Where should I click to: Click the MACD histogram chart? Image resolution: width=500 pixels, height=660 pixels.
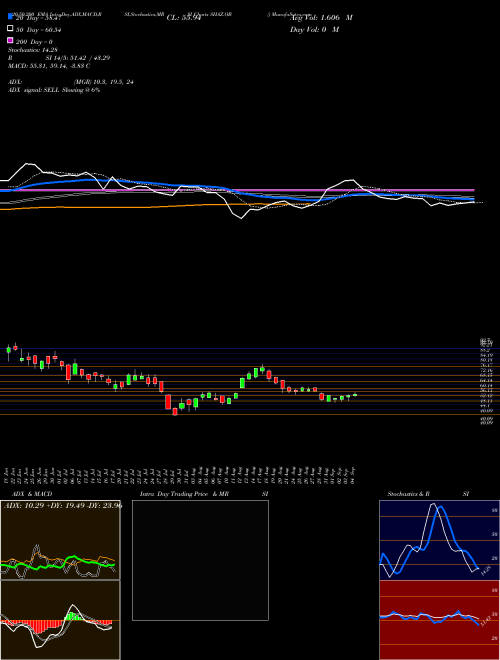(60, 620)
